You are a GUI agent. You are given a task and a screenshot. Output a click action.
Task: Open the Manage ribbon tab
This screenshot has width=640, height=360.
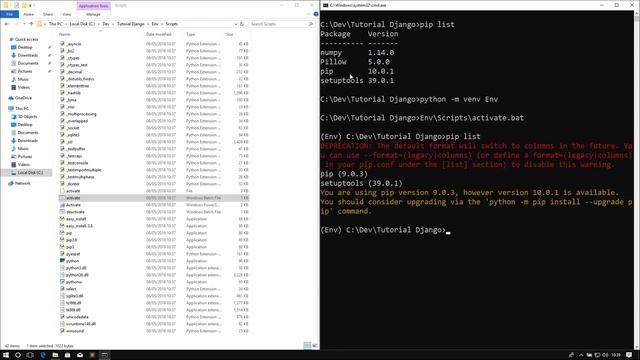click(x=93, y=14)
